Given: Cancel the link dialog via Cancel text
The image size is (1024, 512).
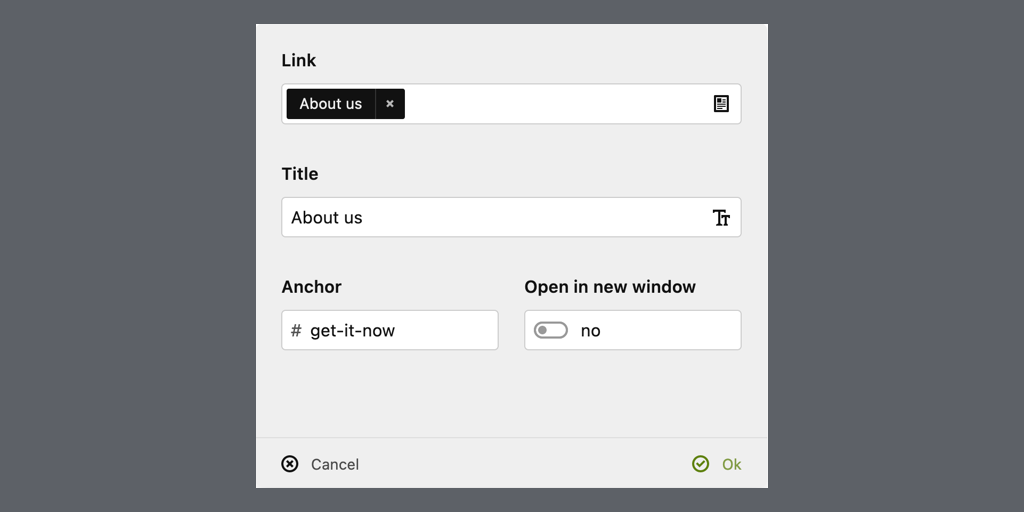Looking at the screenshot, I should [x=335, y=464].
